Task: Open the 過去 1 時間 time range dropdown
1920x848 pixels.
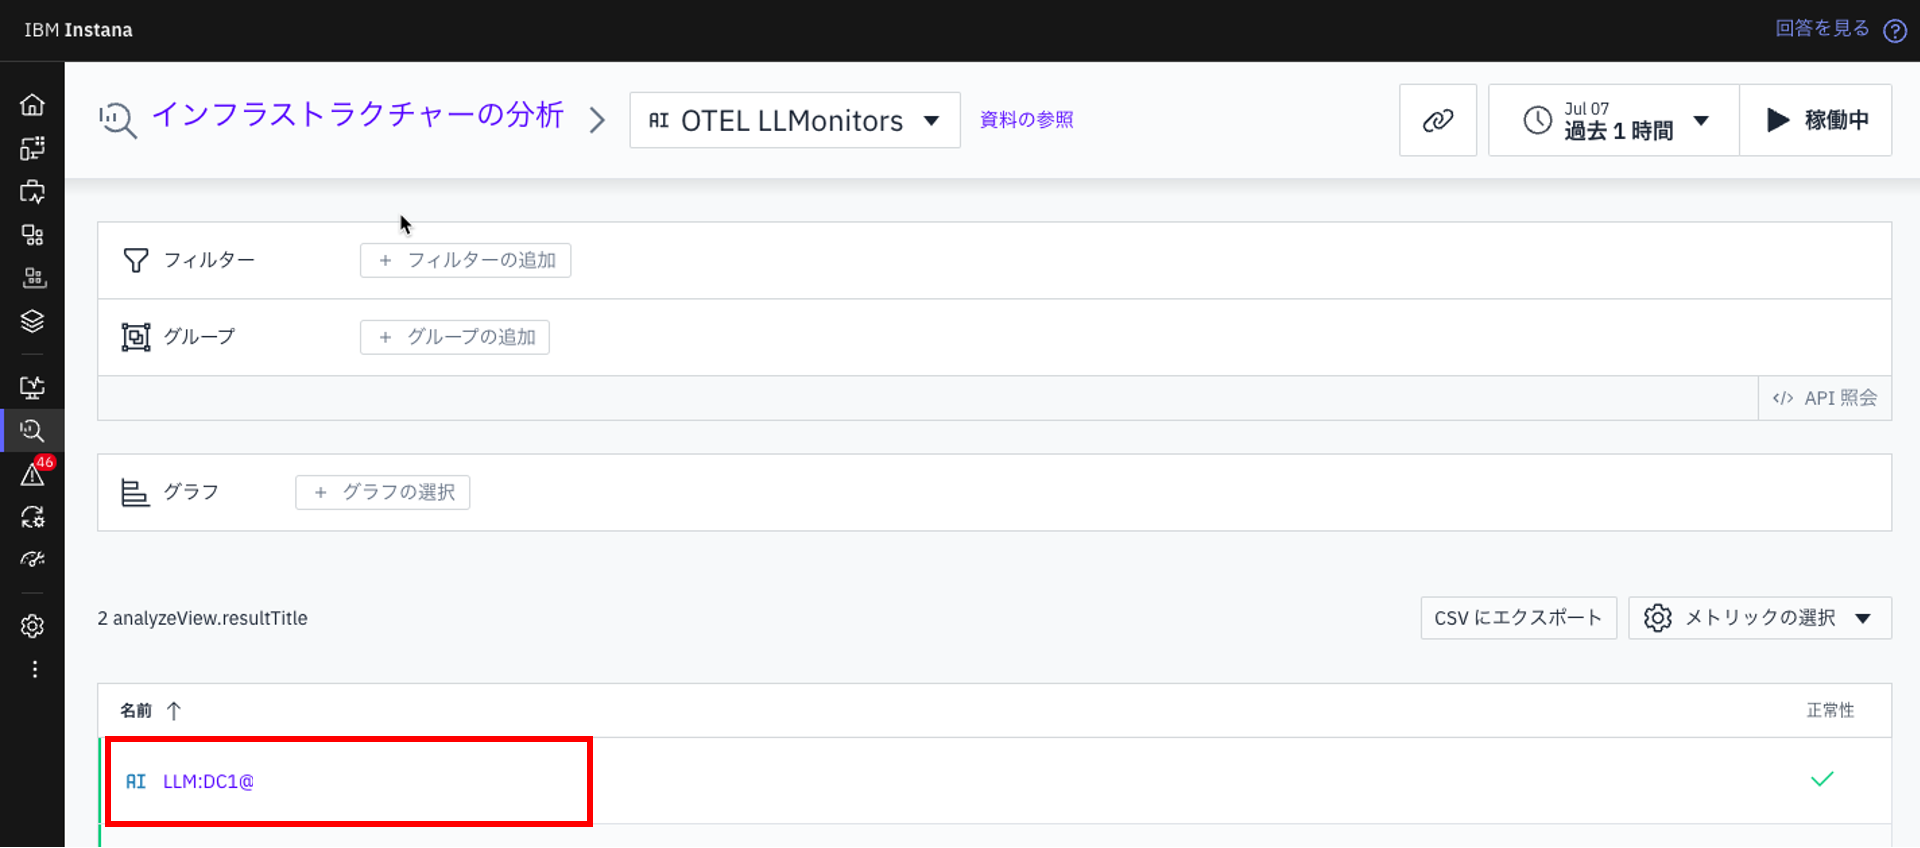Action: tap(1614, 120)
